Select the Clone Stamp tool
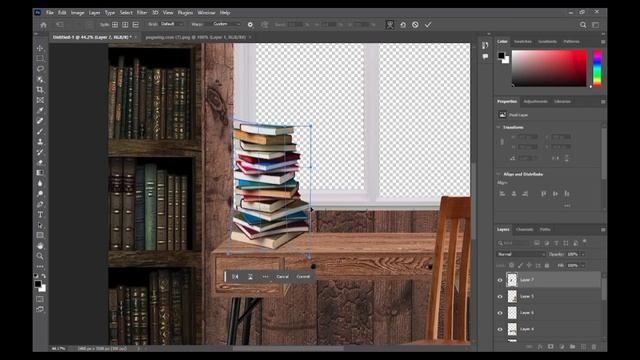The height and width of the screenshot is (360, 640). coord(40,142)
